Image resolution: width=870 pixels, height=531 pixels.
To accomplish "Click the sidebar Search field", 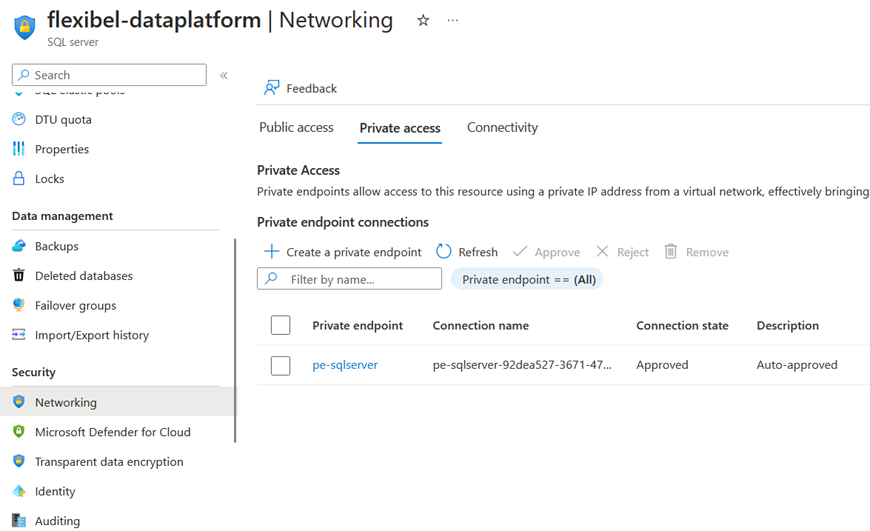I will tap(109, 75).
